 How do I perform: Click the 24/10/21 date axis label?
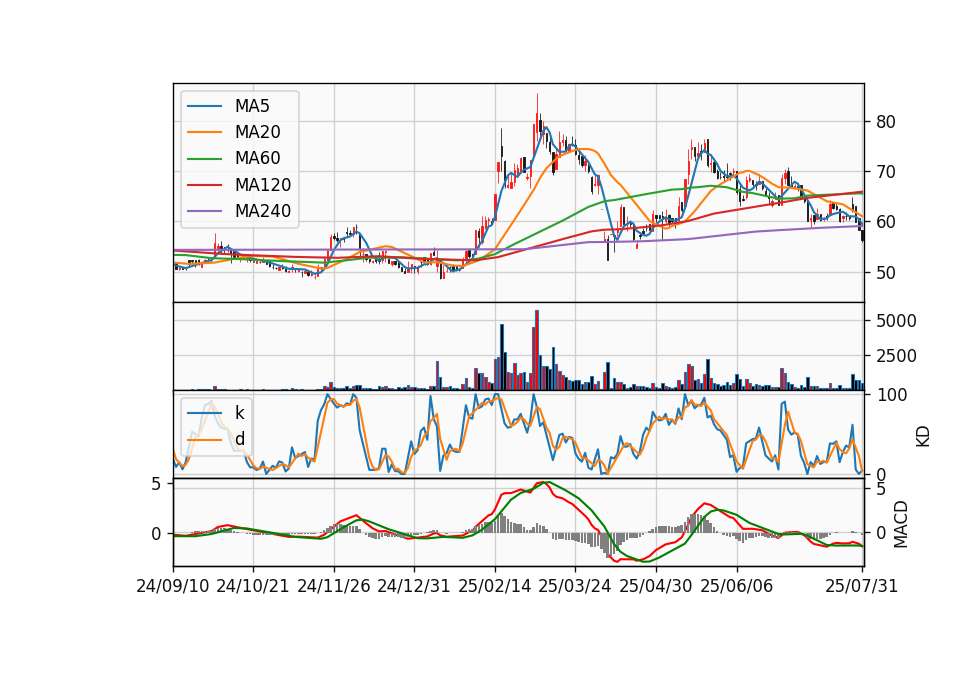[253, 586]
